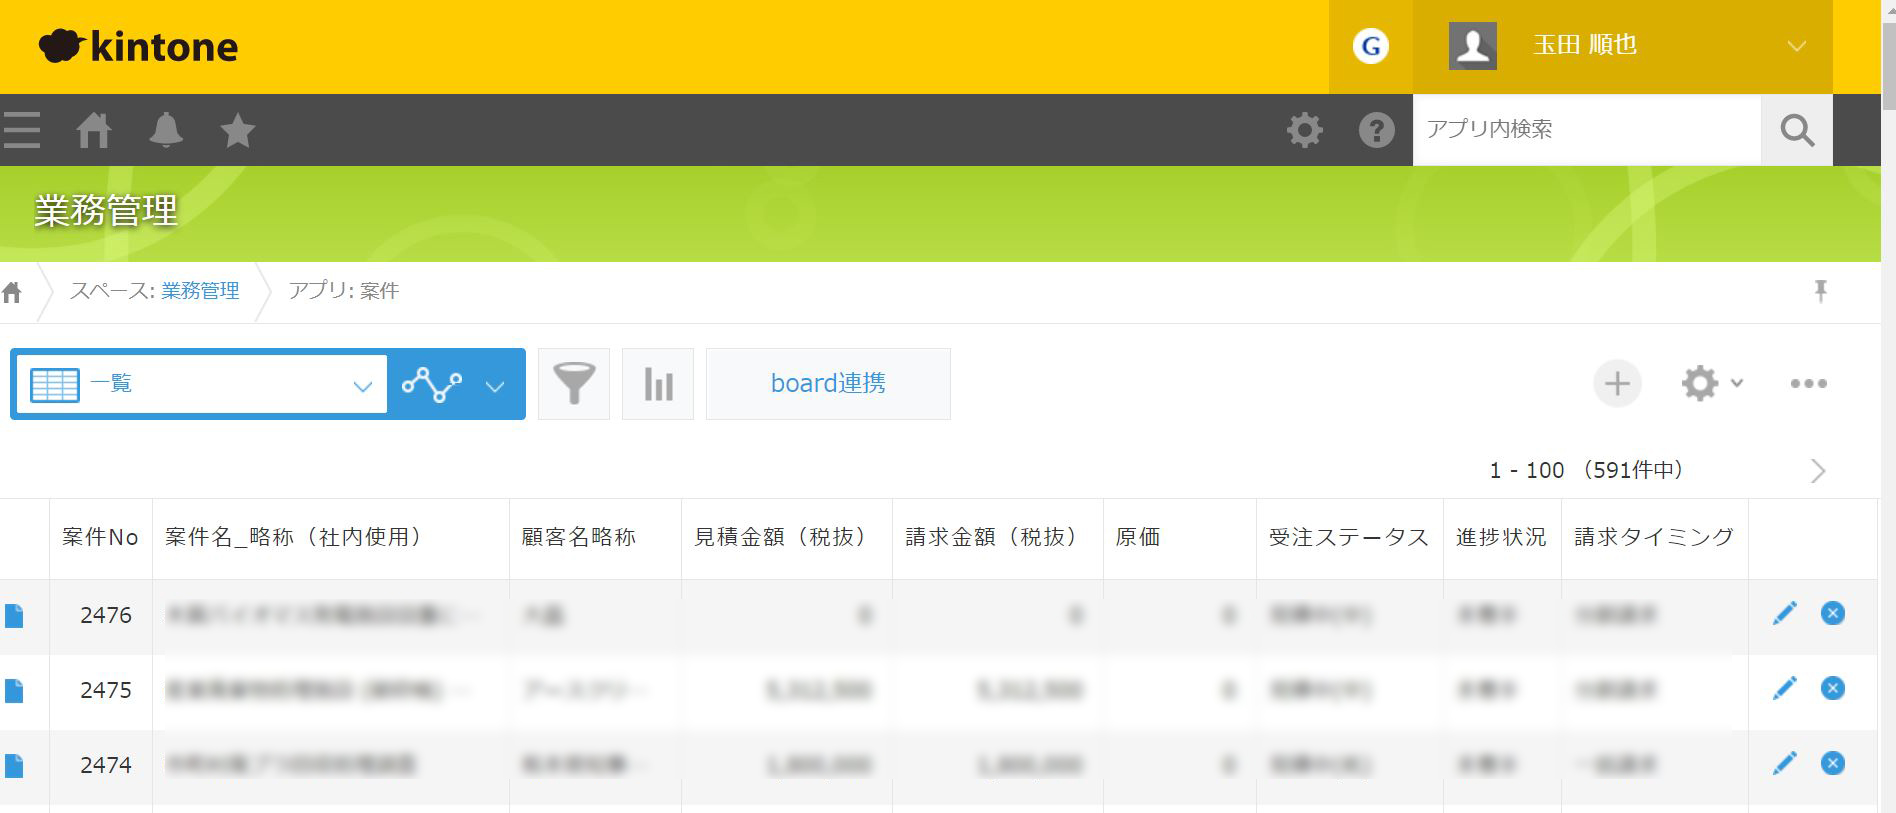The image size is (1896, 813).
Task: Open the hamburger navigation menu
Action: point(21,130)
